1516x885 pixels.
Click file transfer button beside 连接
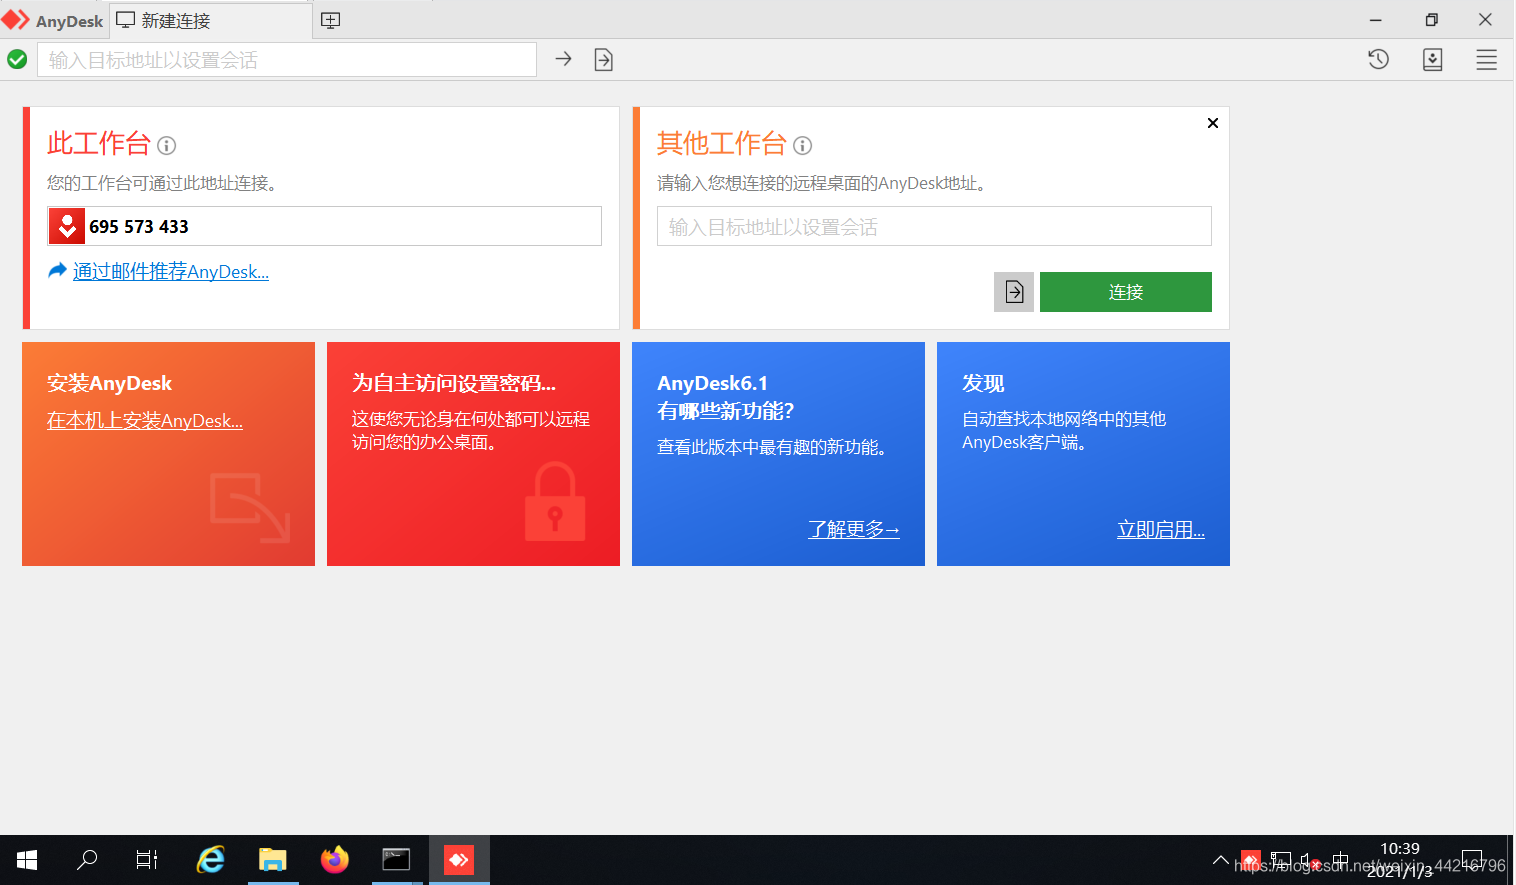point(1014,292)
